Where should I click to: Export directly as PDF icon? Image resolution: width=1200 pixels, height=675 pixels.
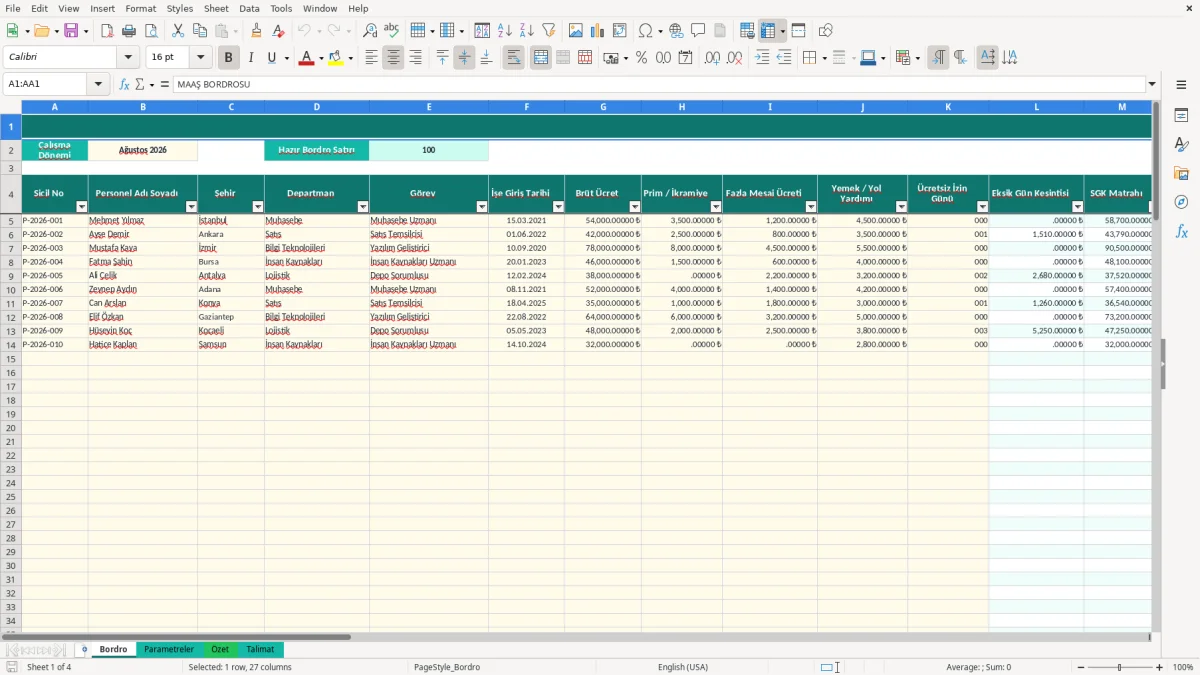coord(107,31)
